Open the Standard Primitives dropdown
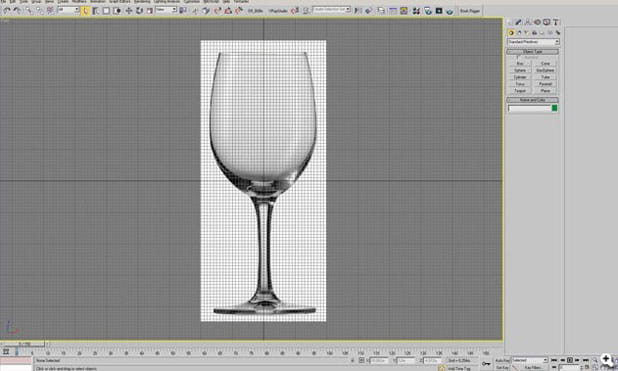Viewport: 618px width, 371px height. pos(533,42)
